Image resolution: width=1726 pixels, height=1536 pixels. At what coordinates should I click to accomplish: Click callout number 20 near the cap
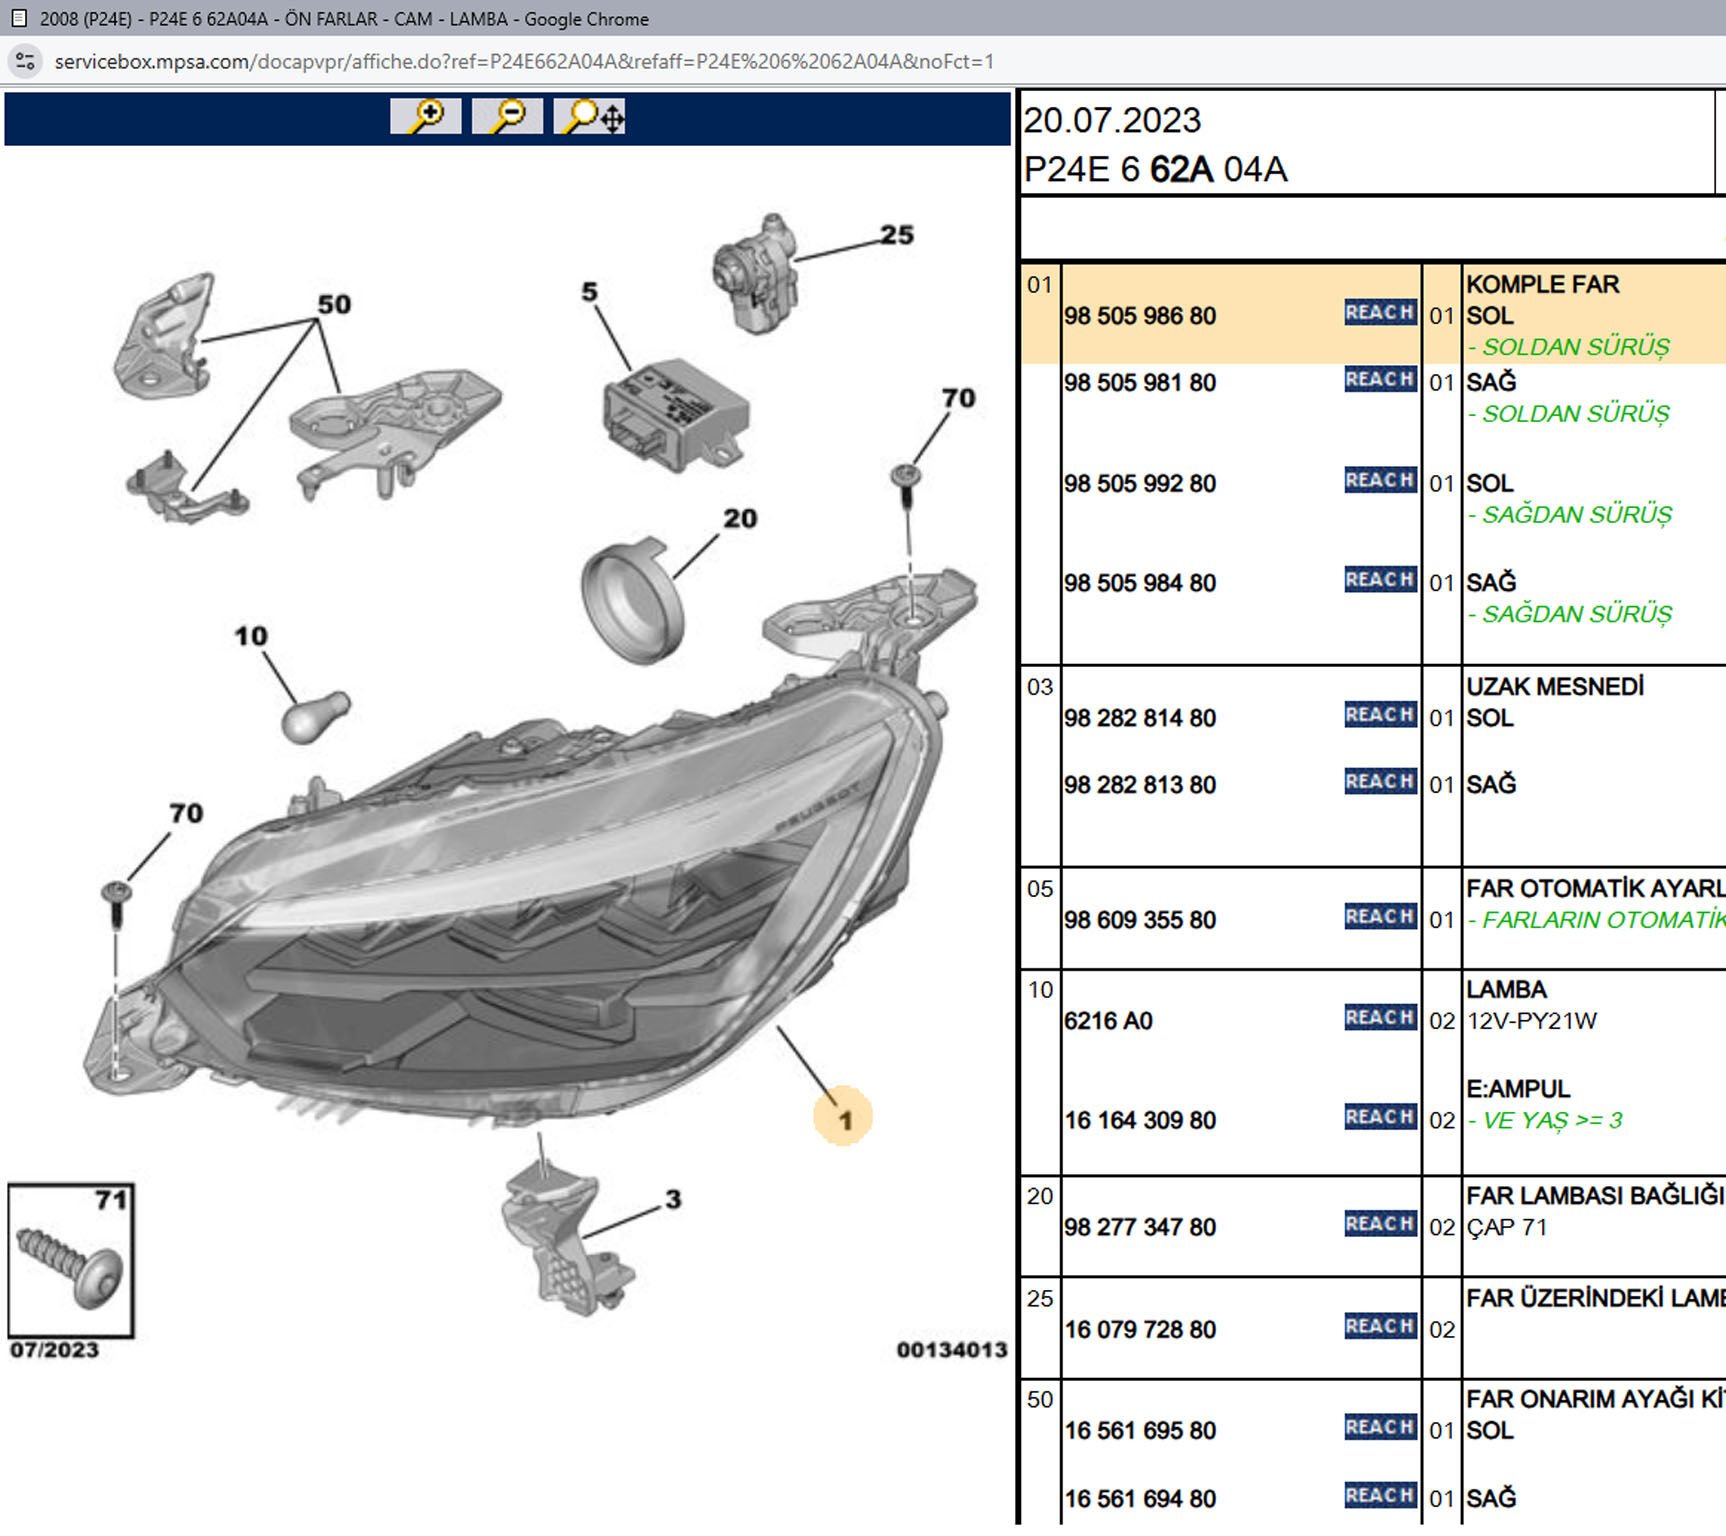(740, 518)
